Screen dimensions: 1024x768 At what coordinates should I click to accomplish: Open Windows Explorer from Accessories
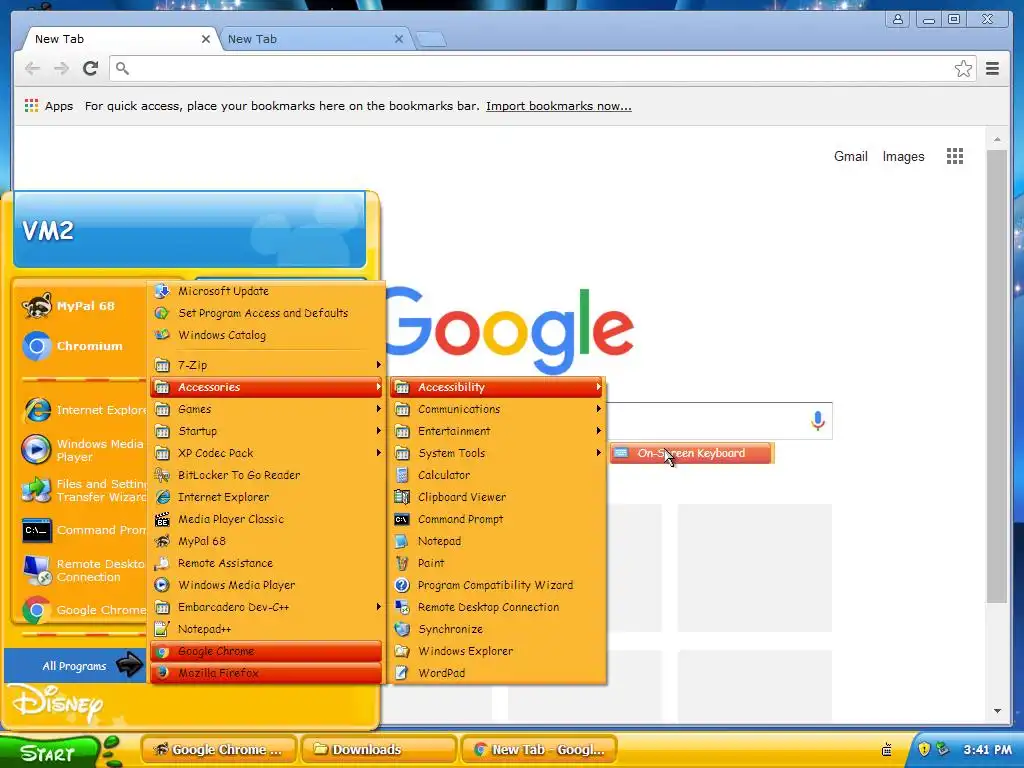click(498, 651)
